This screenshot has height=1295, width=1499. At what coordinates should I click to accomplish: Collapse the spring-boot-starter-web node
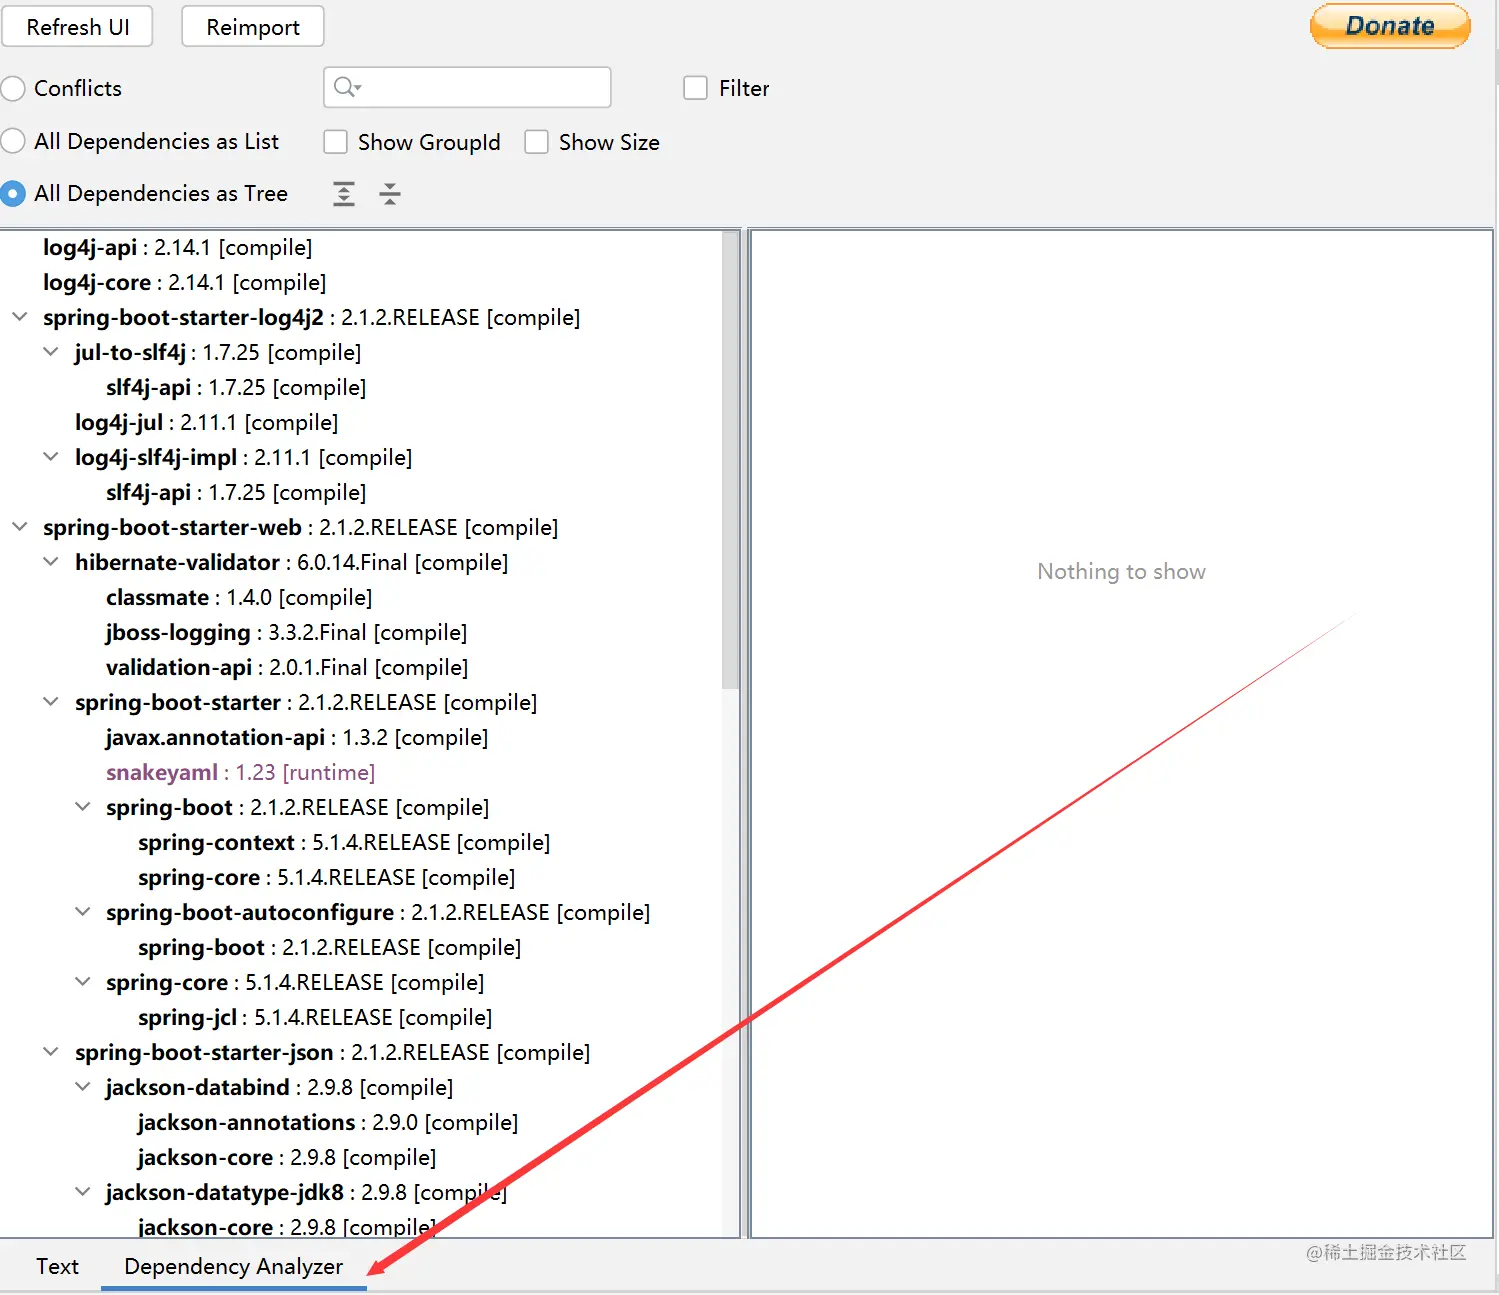tap(19, 527)
